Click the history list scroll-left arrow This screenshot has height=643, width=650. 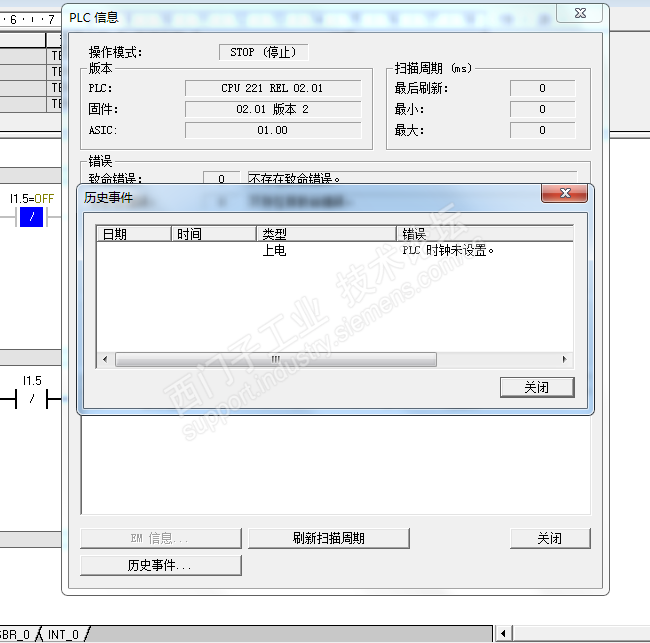[105, 359]
